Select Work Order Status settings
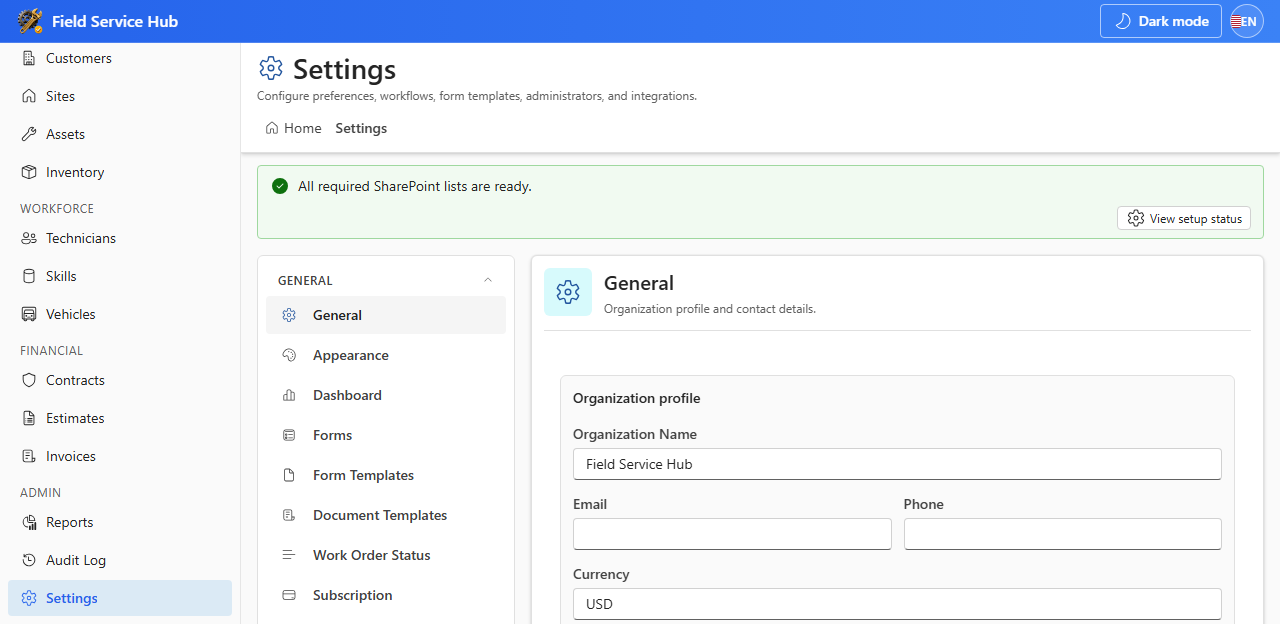This screenshot has width=1280, height=624. (386, 555)
